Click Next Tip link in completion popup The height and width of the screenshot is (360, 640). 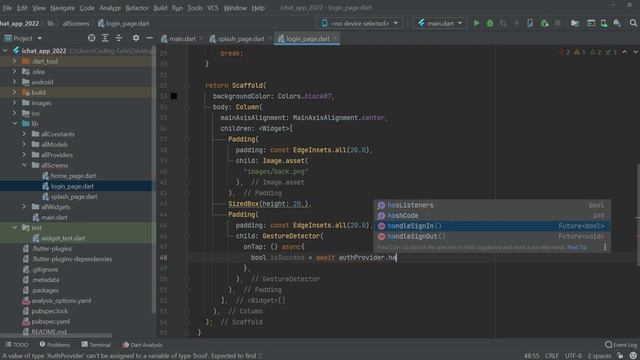[577, 247]
